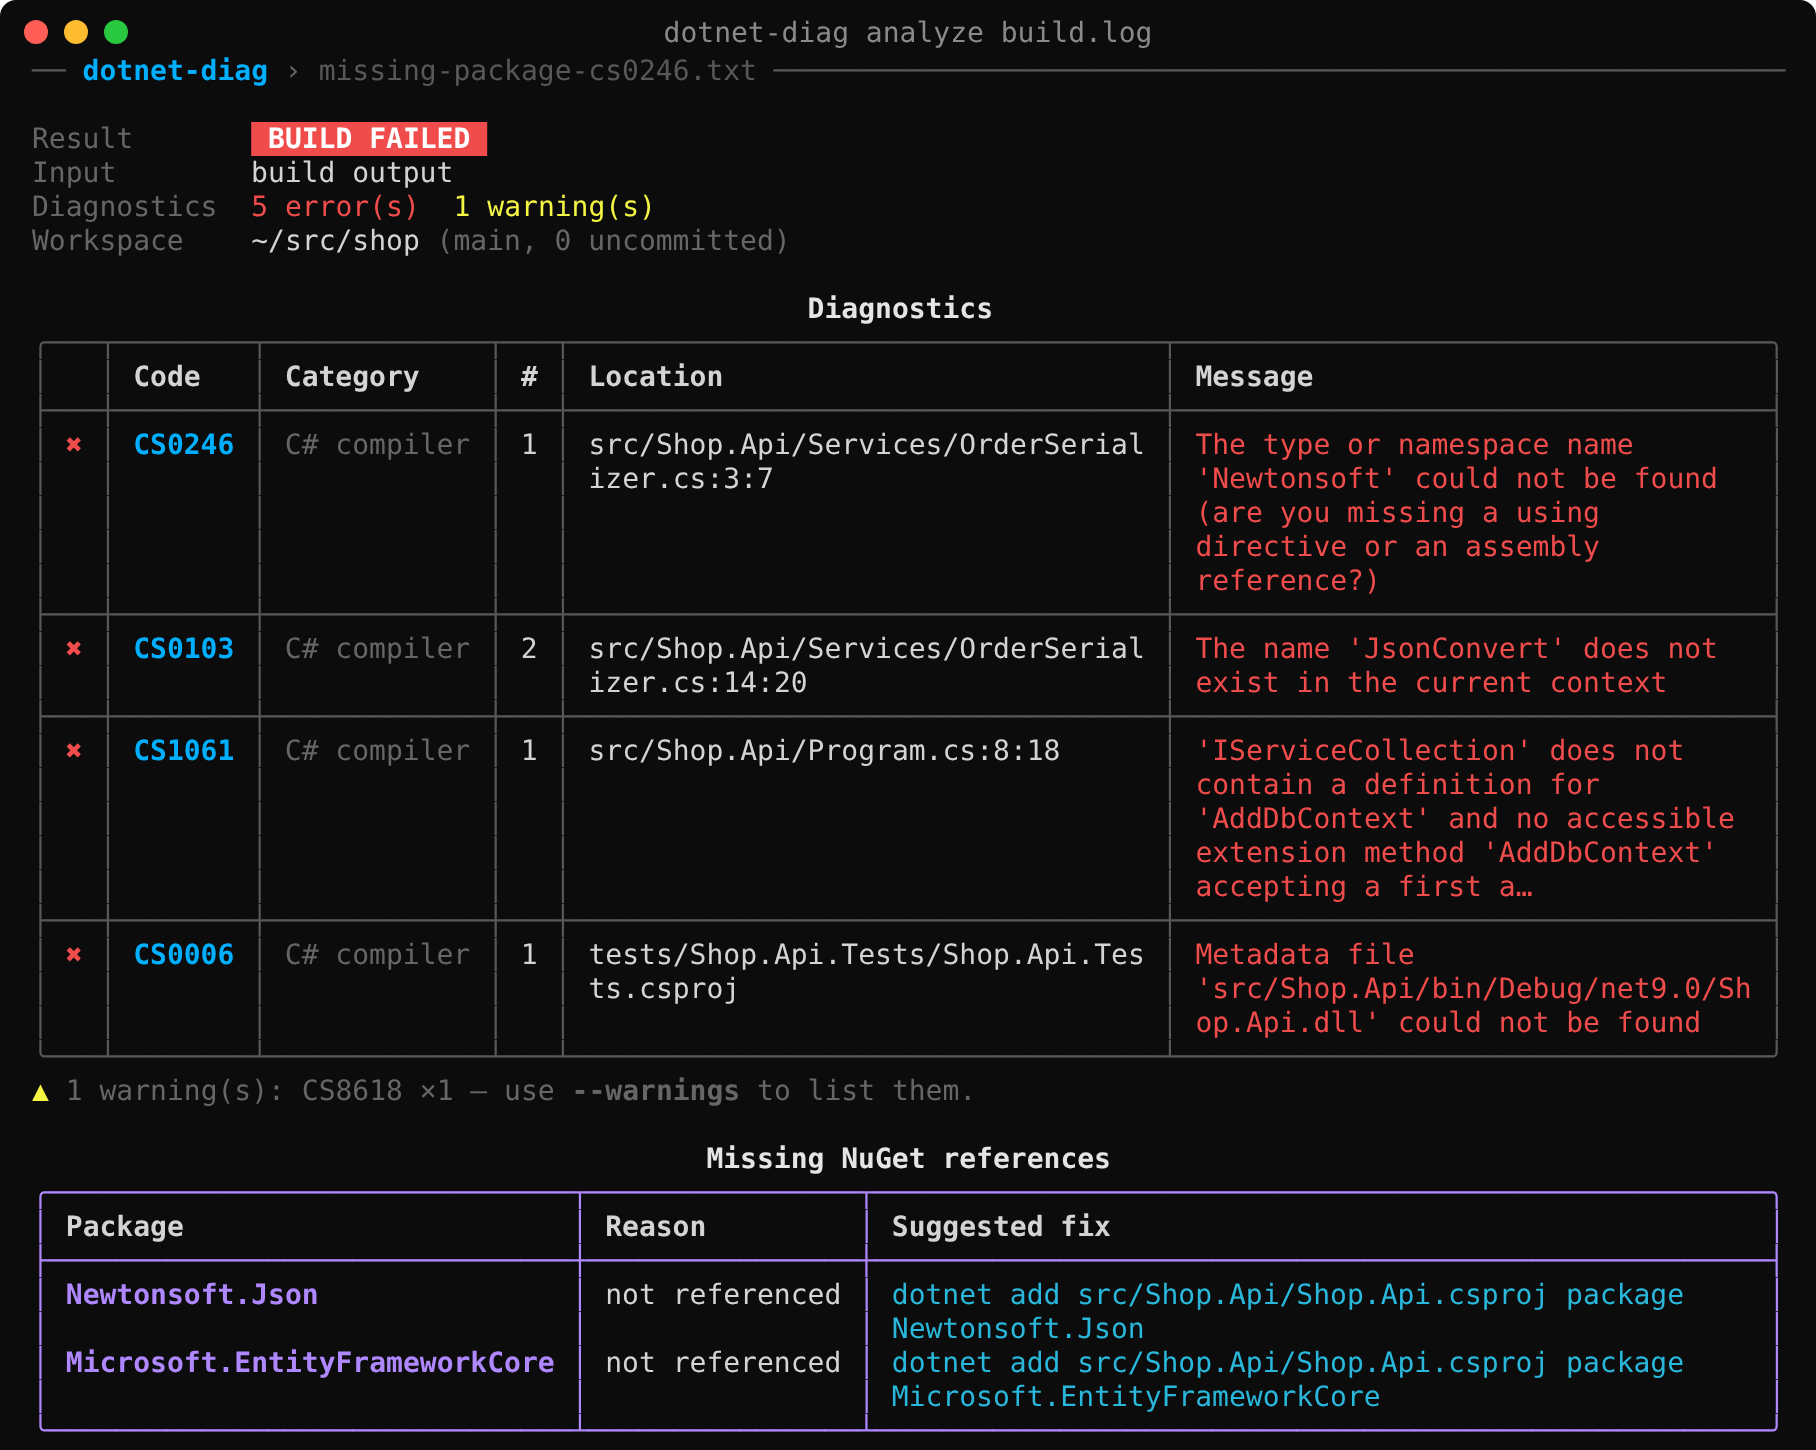
Task: Click the yellow warning triangle icon
Action: point(41,1092)
